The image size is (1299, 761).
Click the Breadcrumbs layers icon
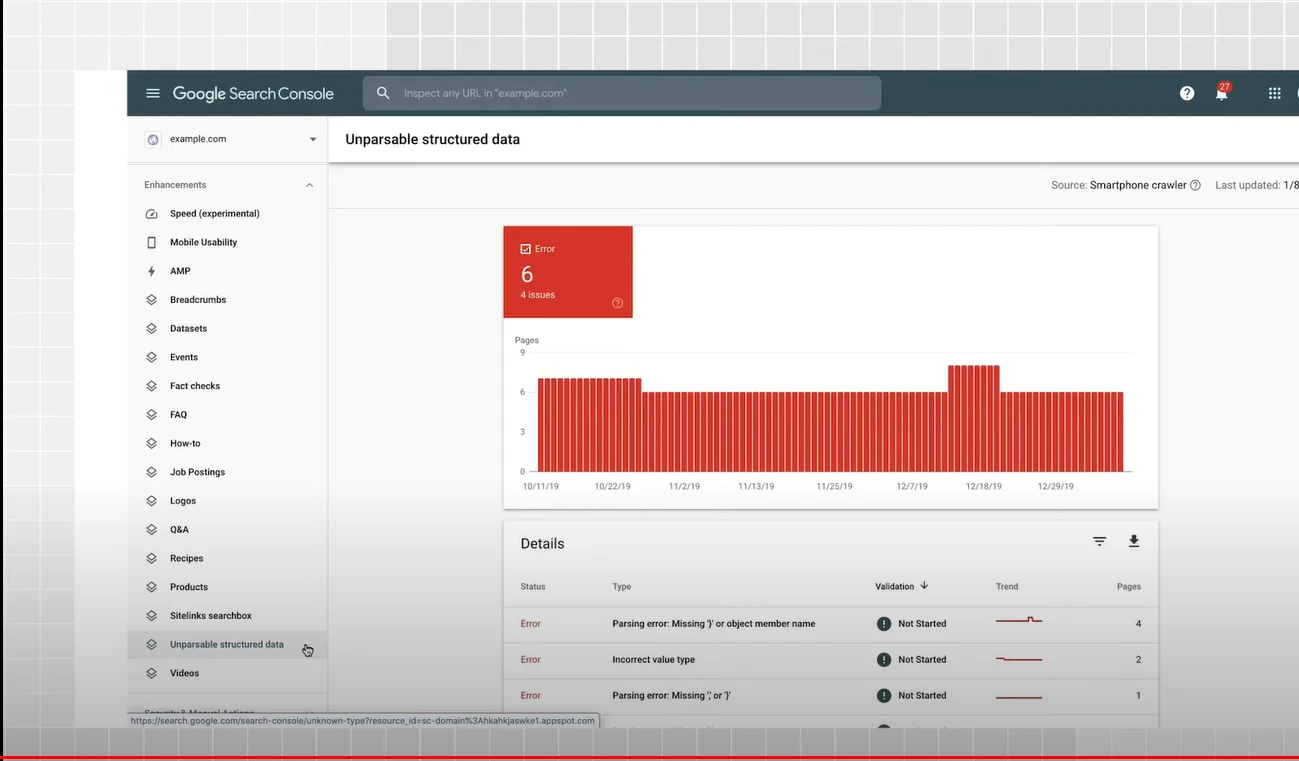[152, 300]
